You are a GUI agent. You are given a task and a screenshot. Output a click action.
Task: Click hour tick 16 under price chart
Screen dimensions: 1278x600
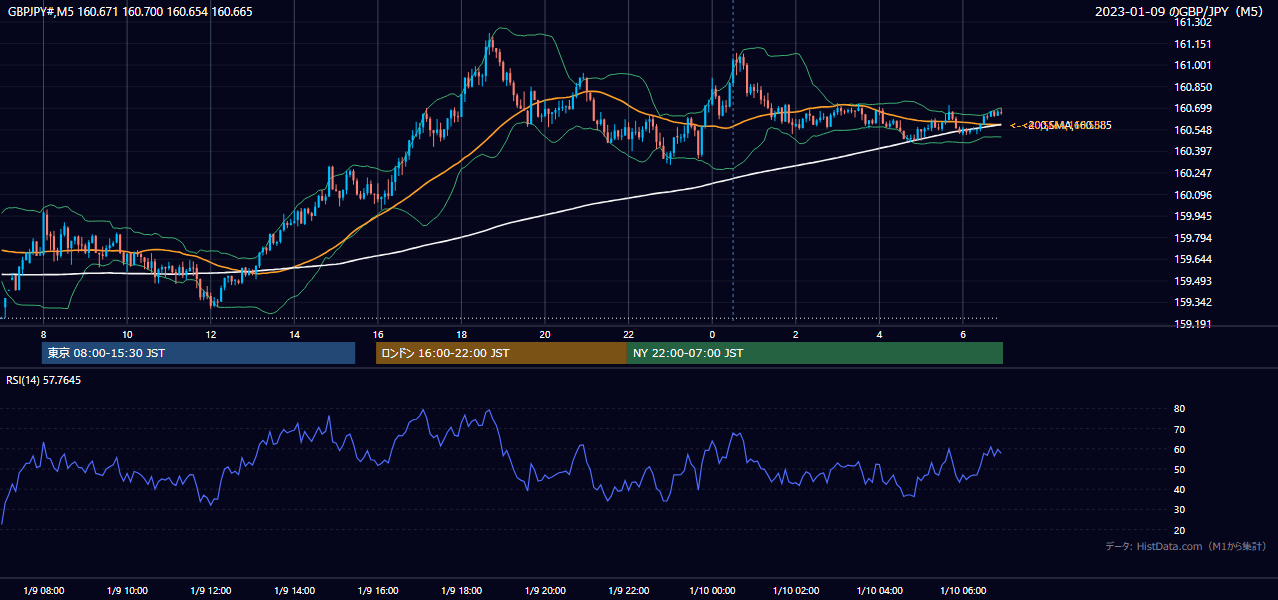(377, 334)
